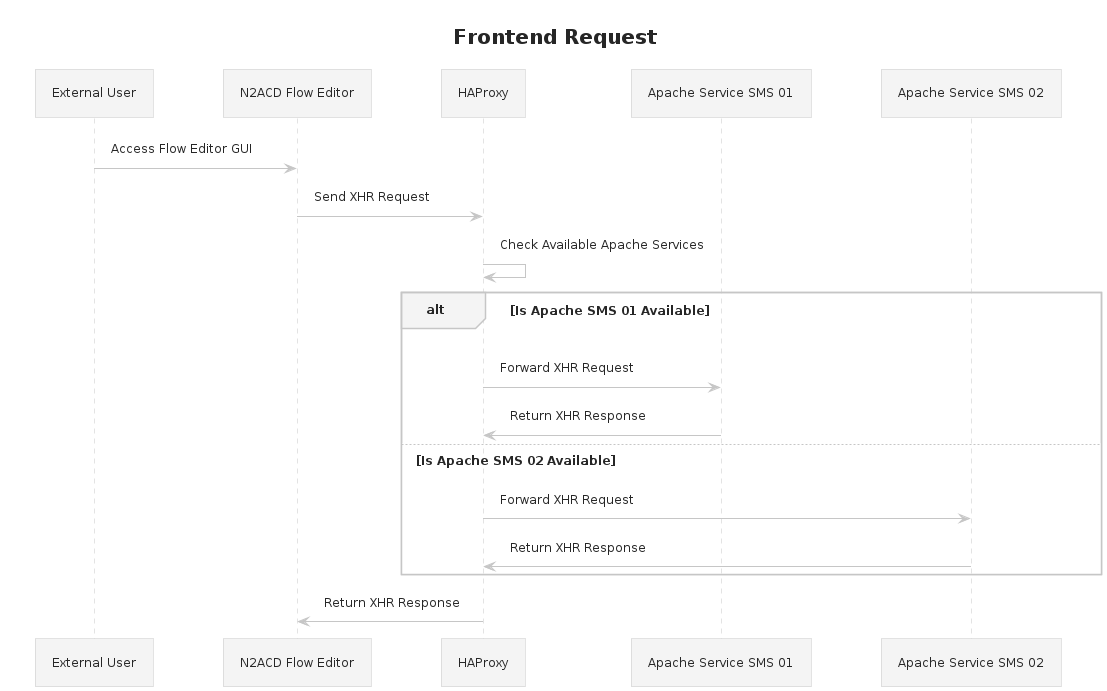
Task: Click the Is Apache SMS 01 Available condition
Action: point(609,311)
